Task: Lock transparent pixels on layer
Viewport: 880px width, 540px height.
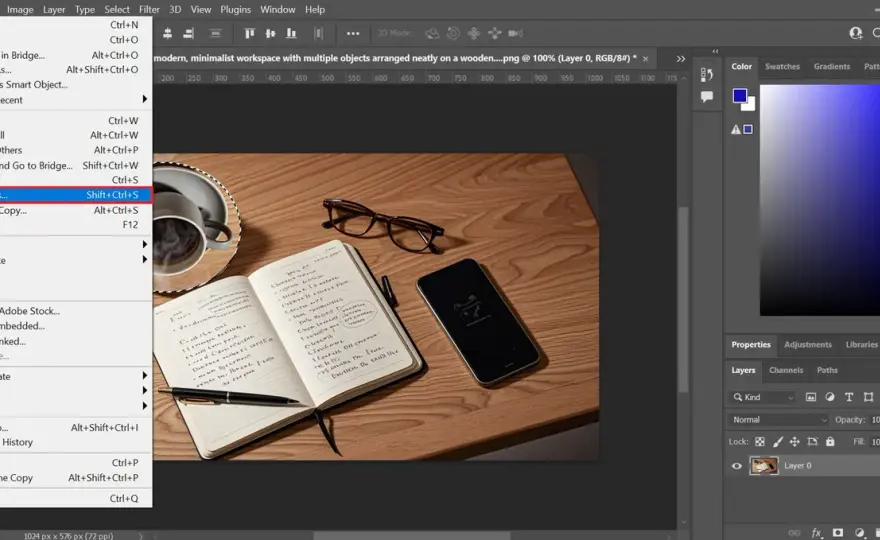Action: (759, 442)
